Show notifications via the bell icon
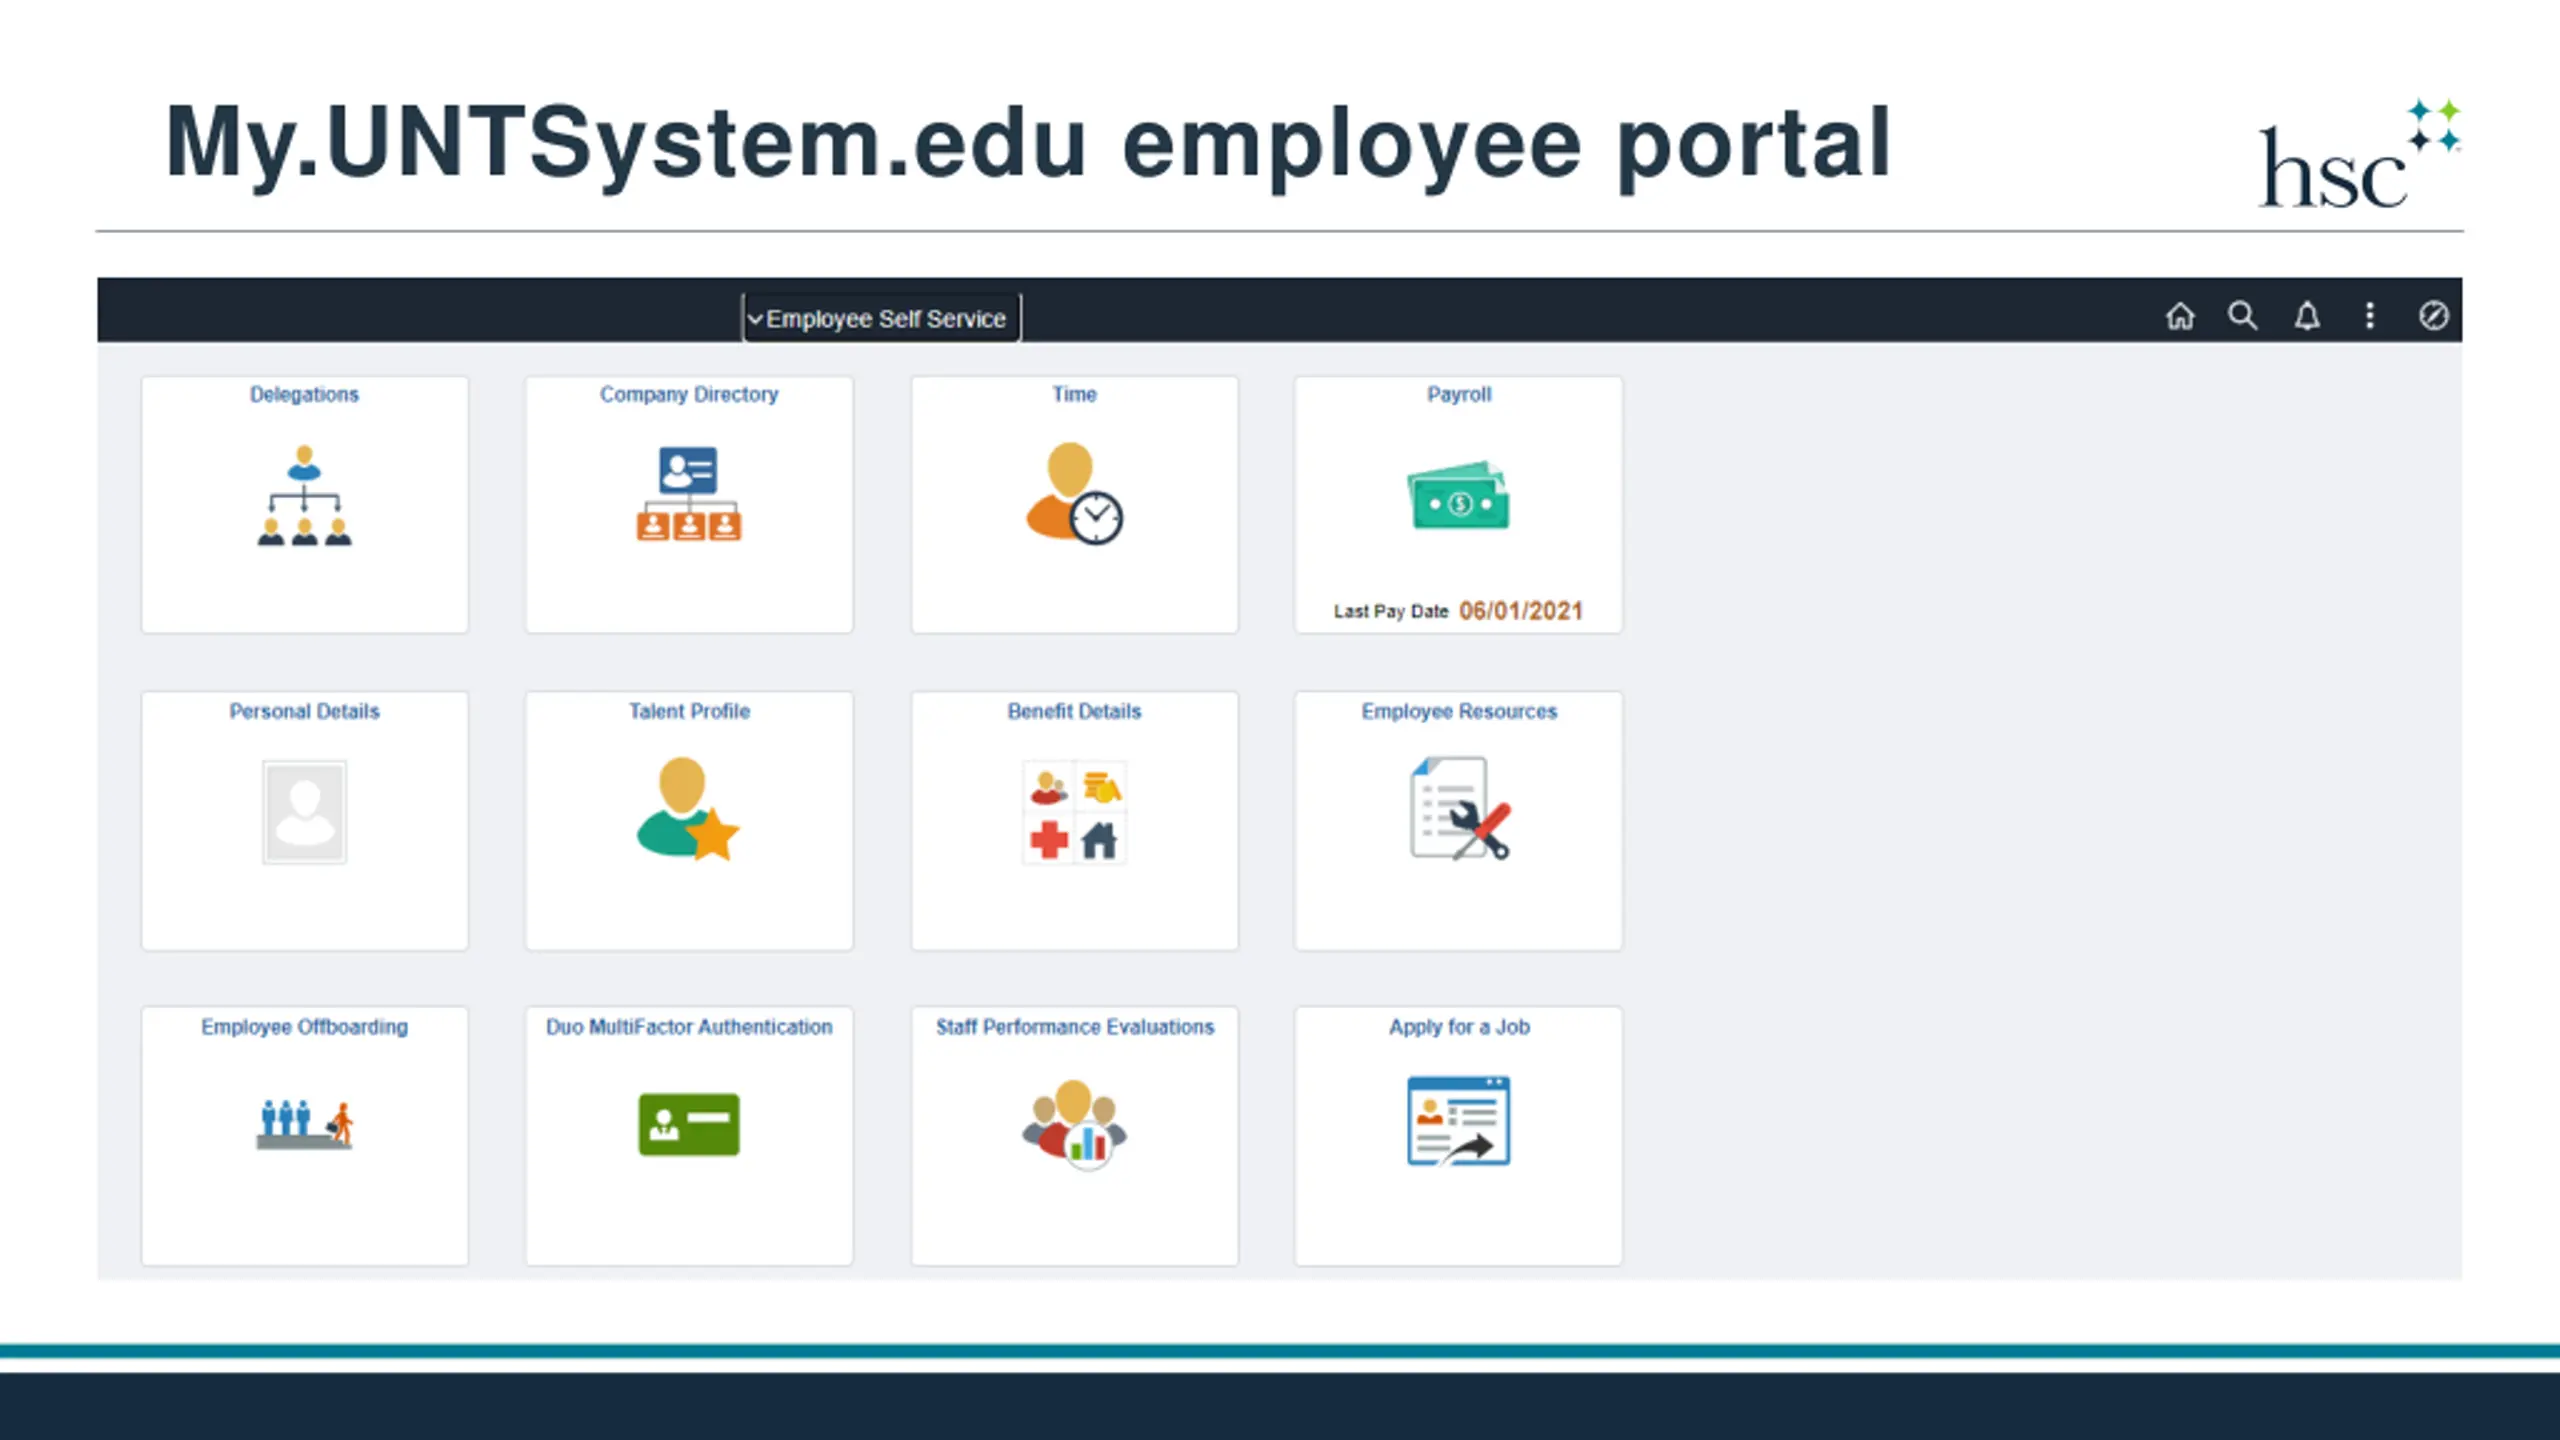The width and height of the screenshot is (2560, 1440). click(x=2307, y=316)
